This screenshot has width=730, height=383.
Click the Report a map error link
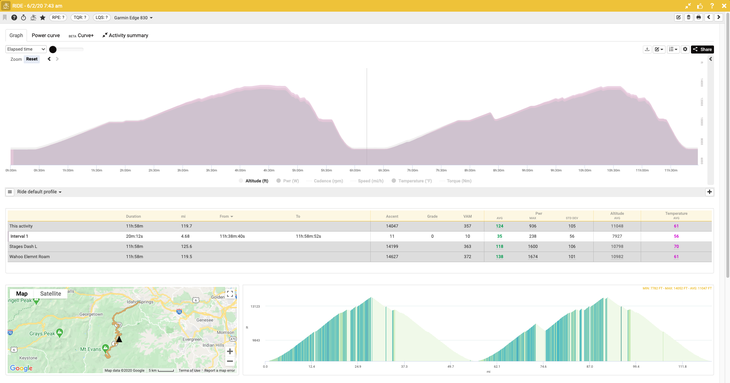[220, 370]
